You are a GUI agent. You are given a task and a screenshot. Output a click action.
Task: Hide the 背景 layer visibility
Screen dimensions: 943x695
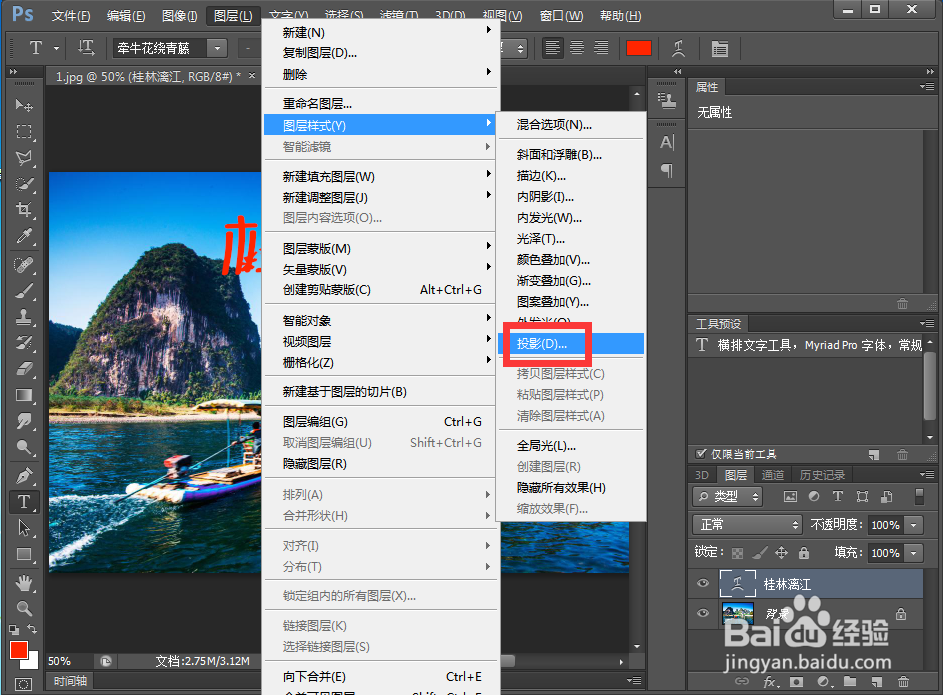702,612
